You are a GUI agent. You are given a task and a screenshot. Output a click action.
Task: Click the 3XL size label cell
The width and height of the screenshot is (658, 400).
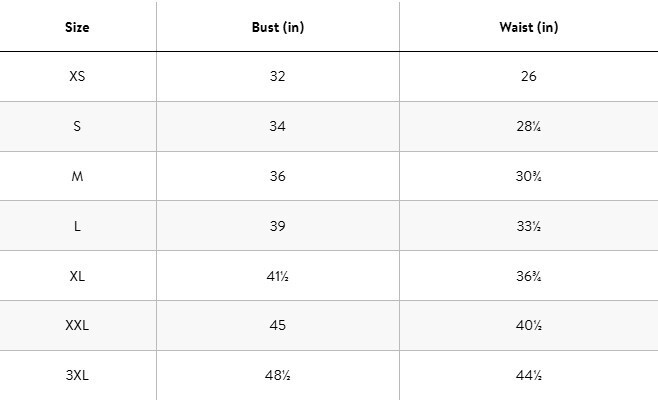click(77, 376)
